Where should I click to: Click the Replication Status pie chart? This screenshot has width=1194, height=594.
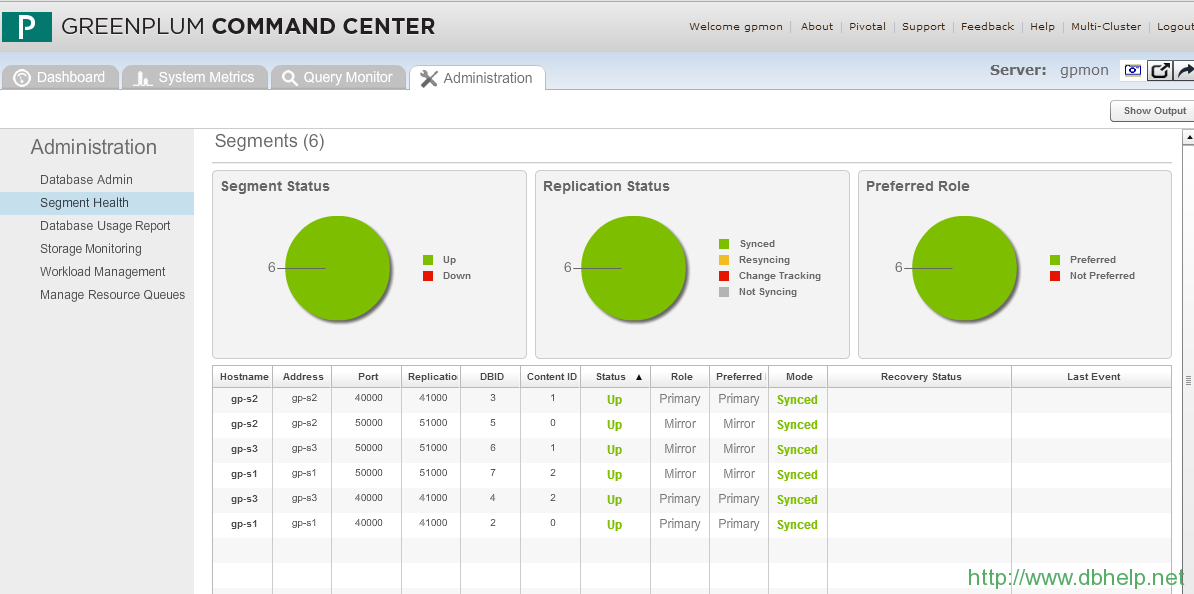point(634,268)
